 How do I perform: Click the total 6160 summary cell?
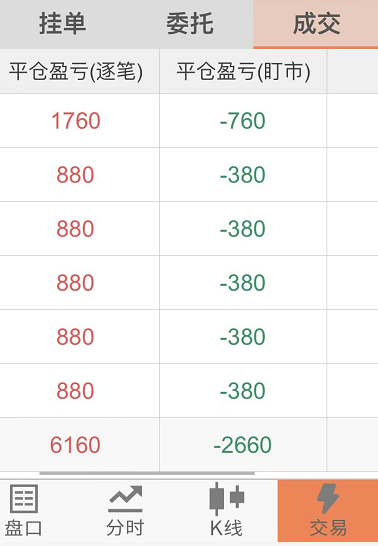pyautogui.click(x=76, y=445)
